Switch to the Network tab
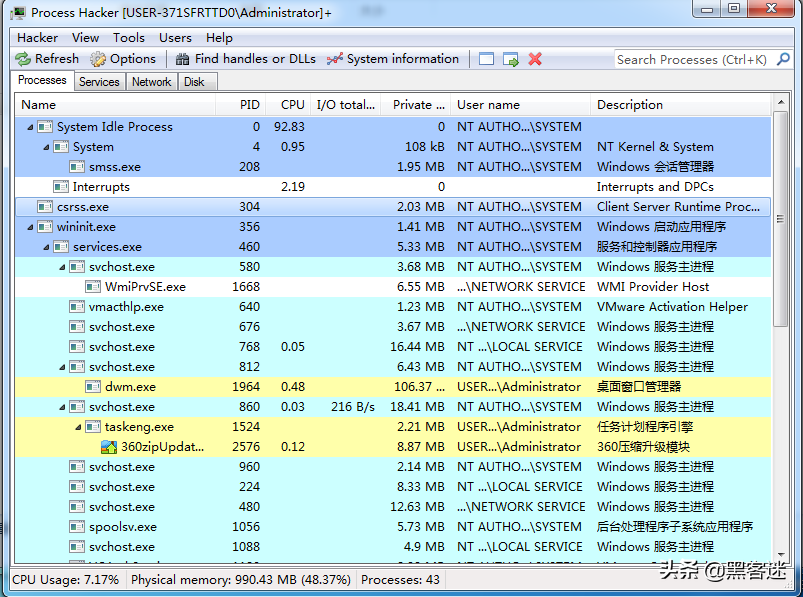This screenshot has width=803, height=597. pos(151,82)
